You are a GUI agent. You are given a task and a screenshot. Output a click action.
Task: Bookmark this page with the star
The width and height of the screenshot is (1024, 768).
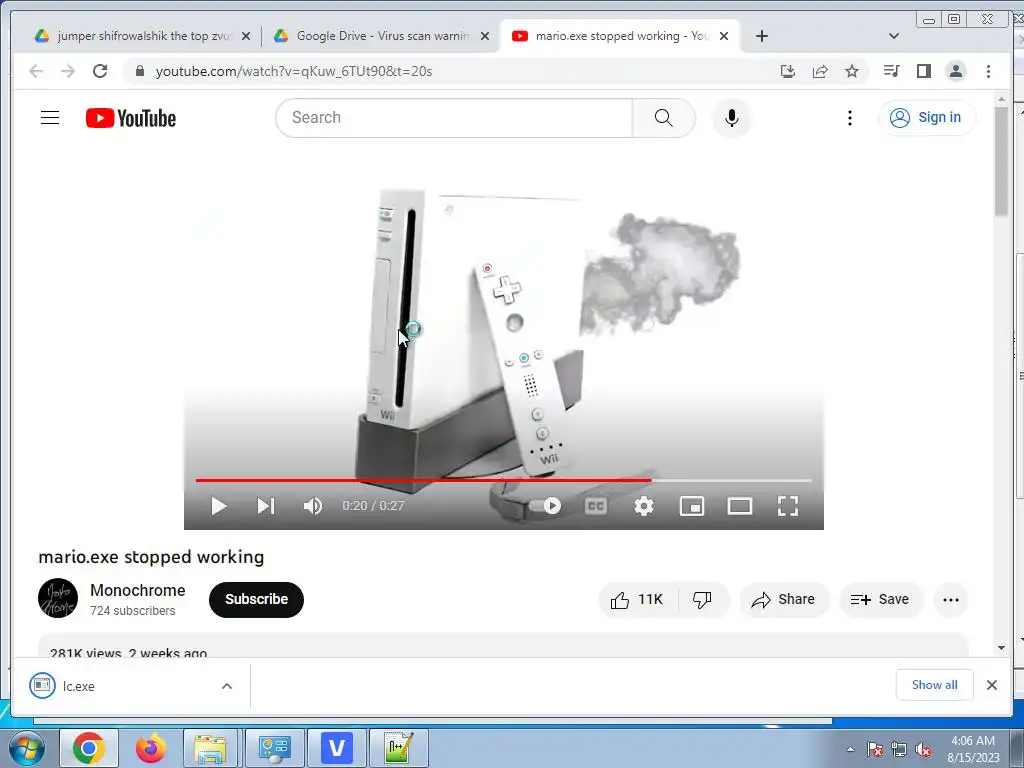point(852,71)
